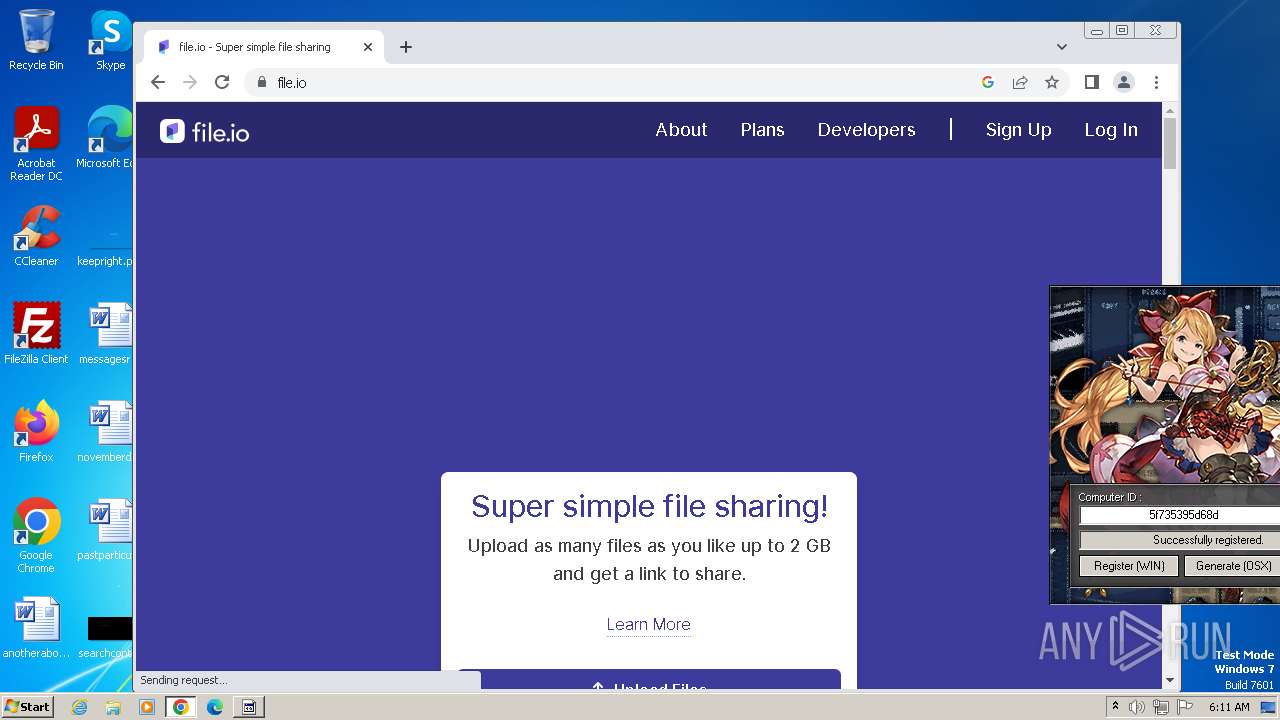This screenshot has width=1280, height=720.
Task: Select the file.io browser tab
Action: (263, 47)
